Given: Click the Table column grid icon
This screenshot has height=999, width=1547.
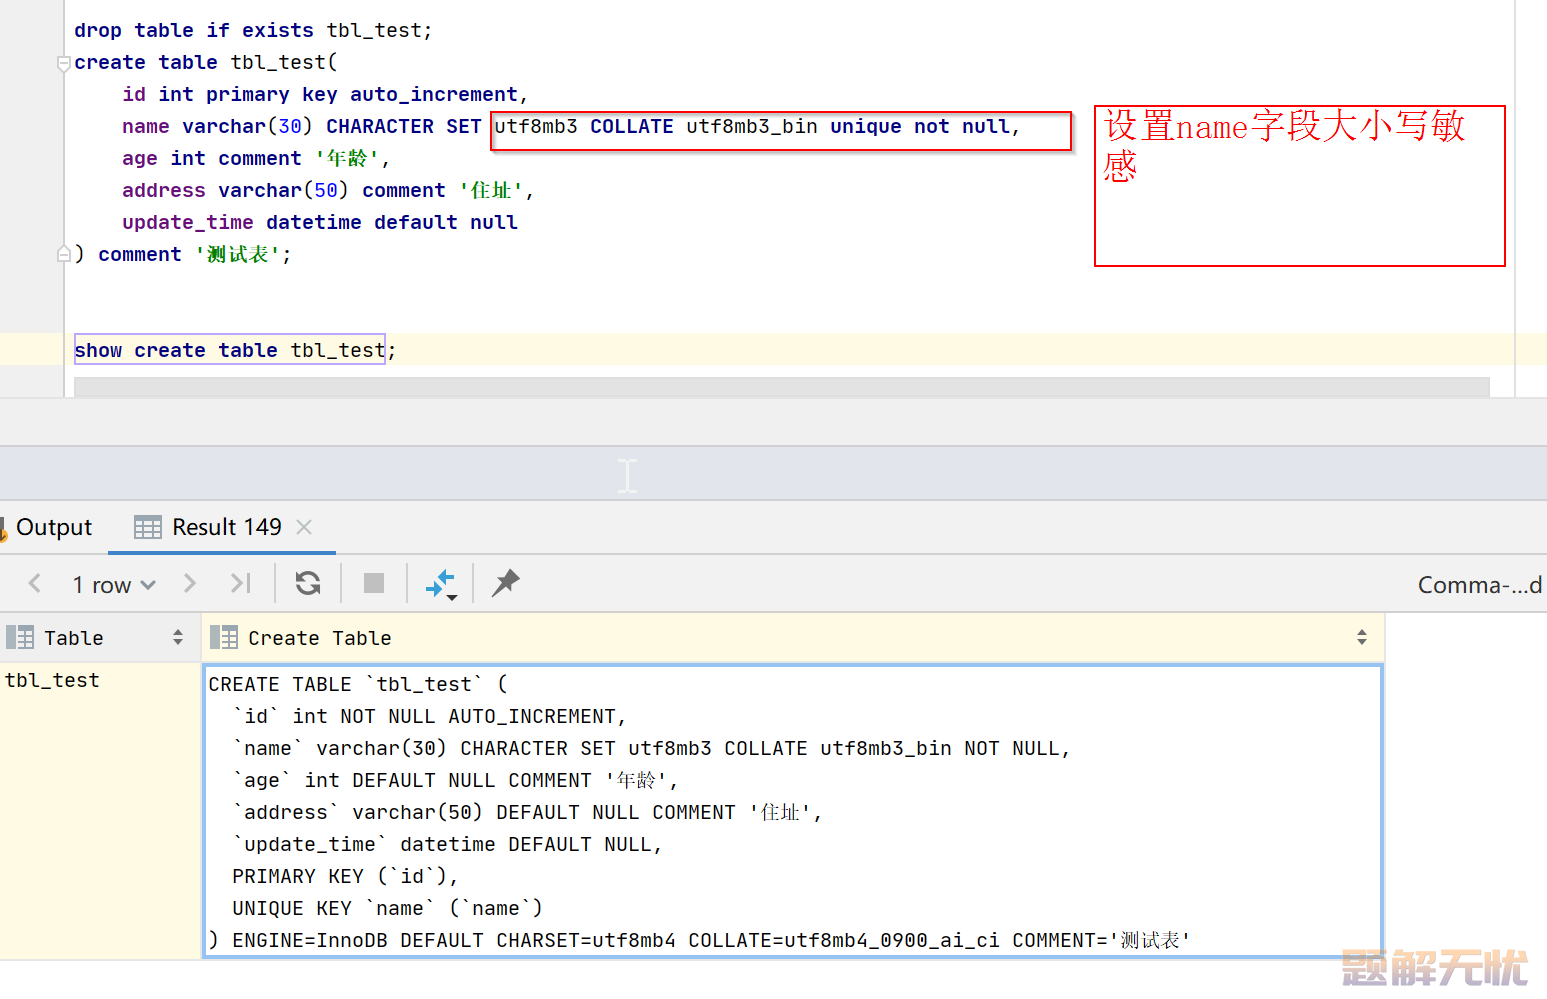Looking at the screenshot, I should pyautogui.click(x=20, y=638).
